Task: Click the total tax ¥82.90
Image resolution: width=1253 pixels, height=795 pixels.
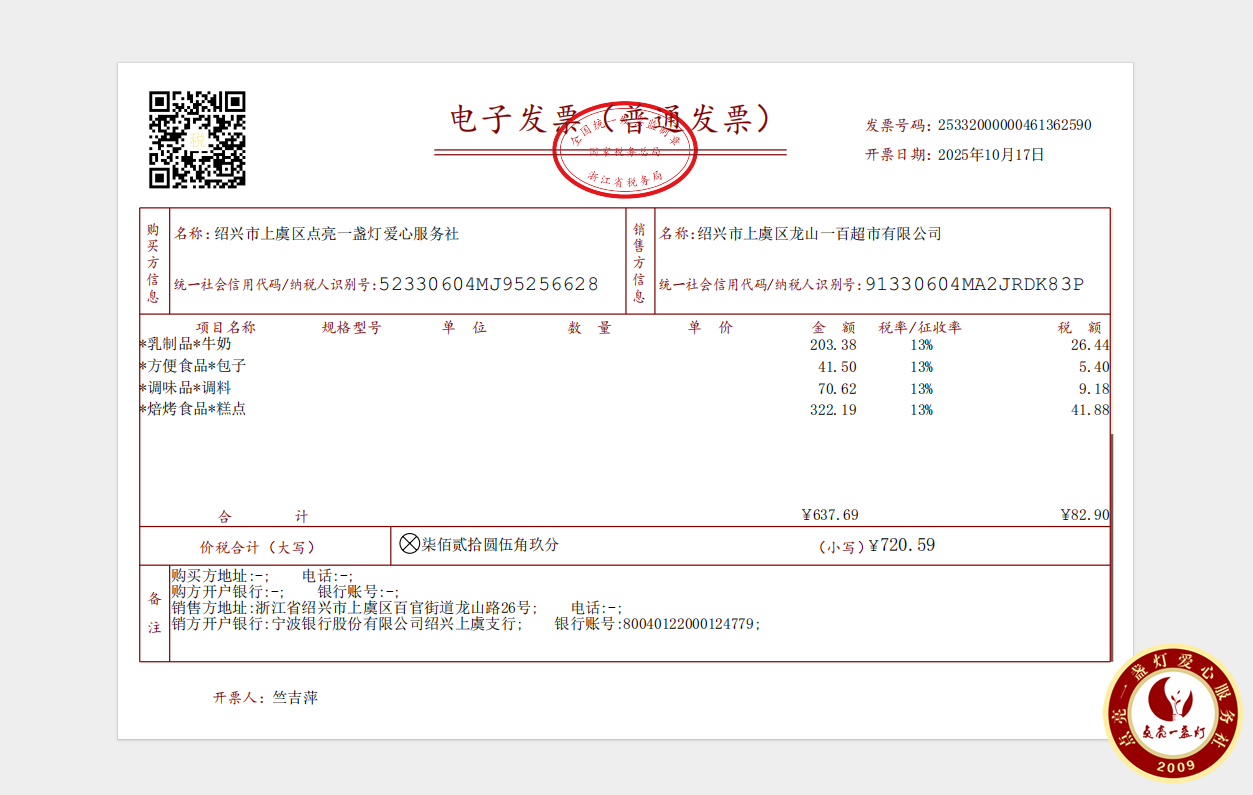Action: pos(1085,515)
